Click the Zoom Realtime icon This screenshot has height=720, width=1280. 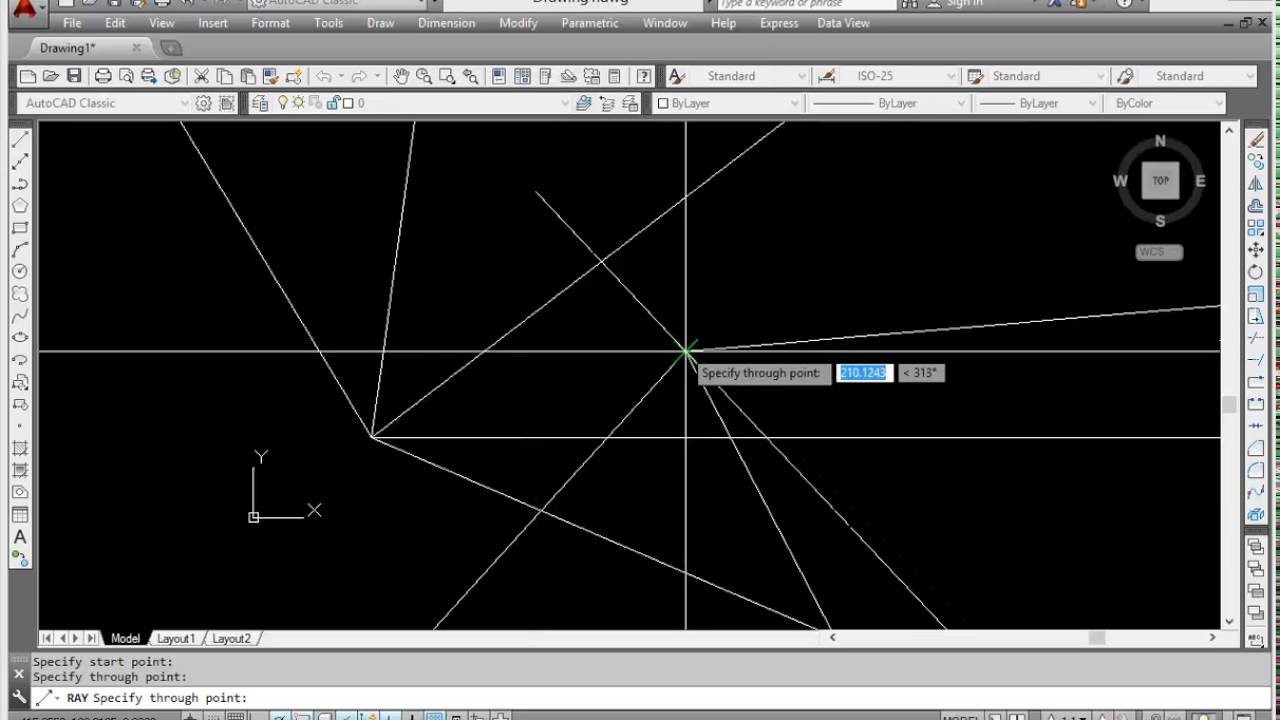pos(424,76)
